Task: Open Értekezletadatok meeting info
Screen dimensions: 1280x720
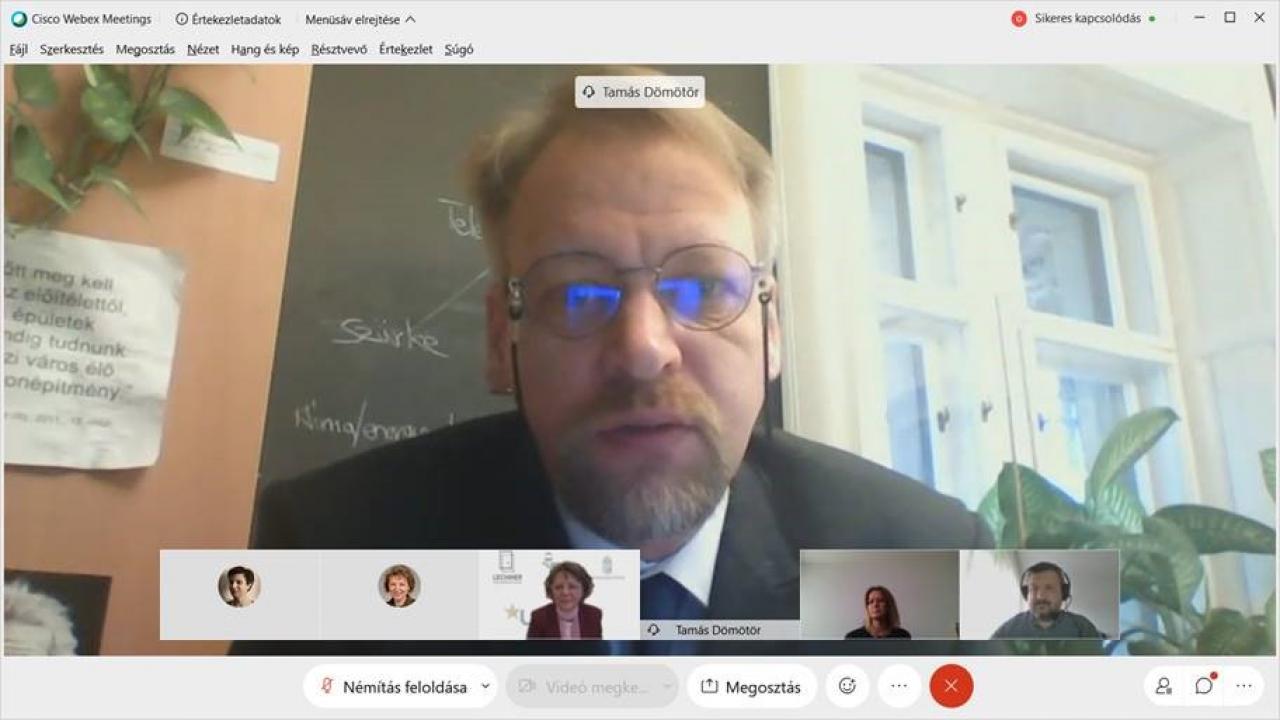Action: [229, 19]
